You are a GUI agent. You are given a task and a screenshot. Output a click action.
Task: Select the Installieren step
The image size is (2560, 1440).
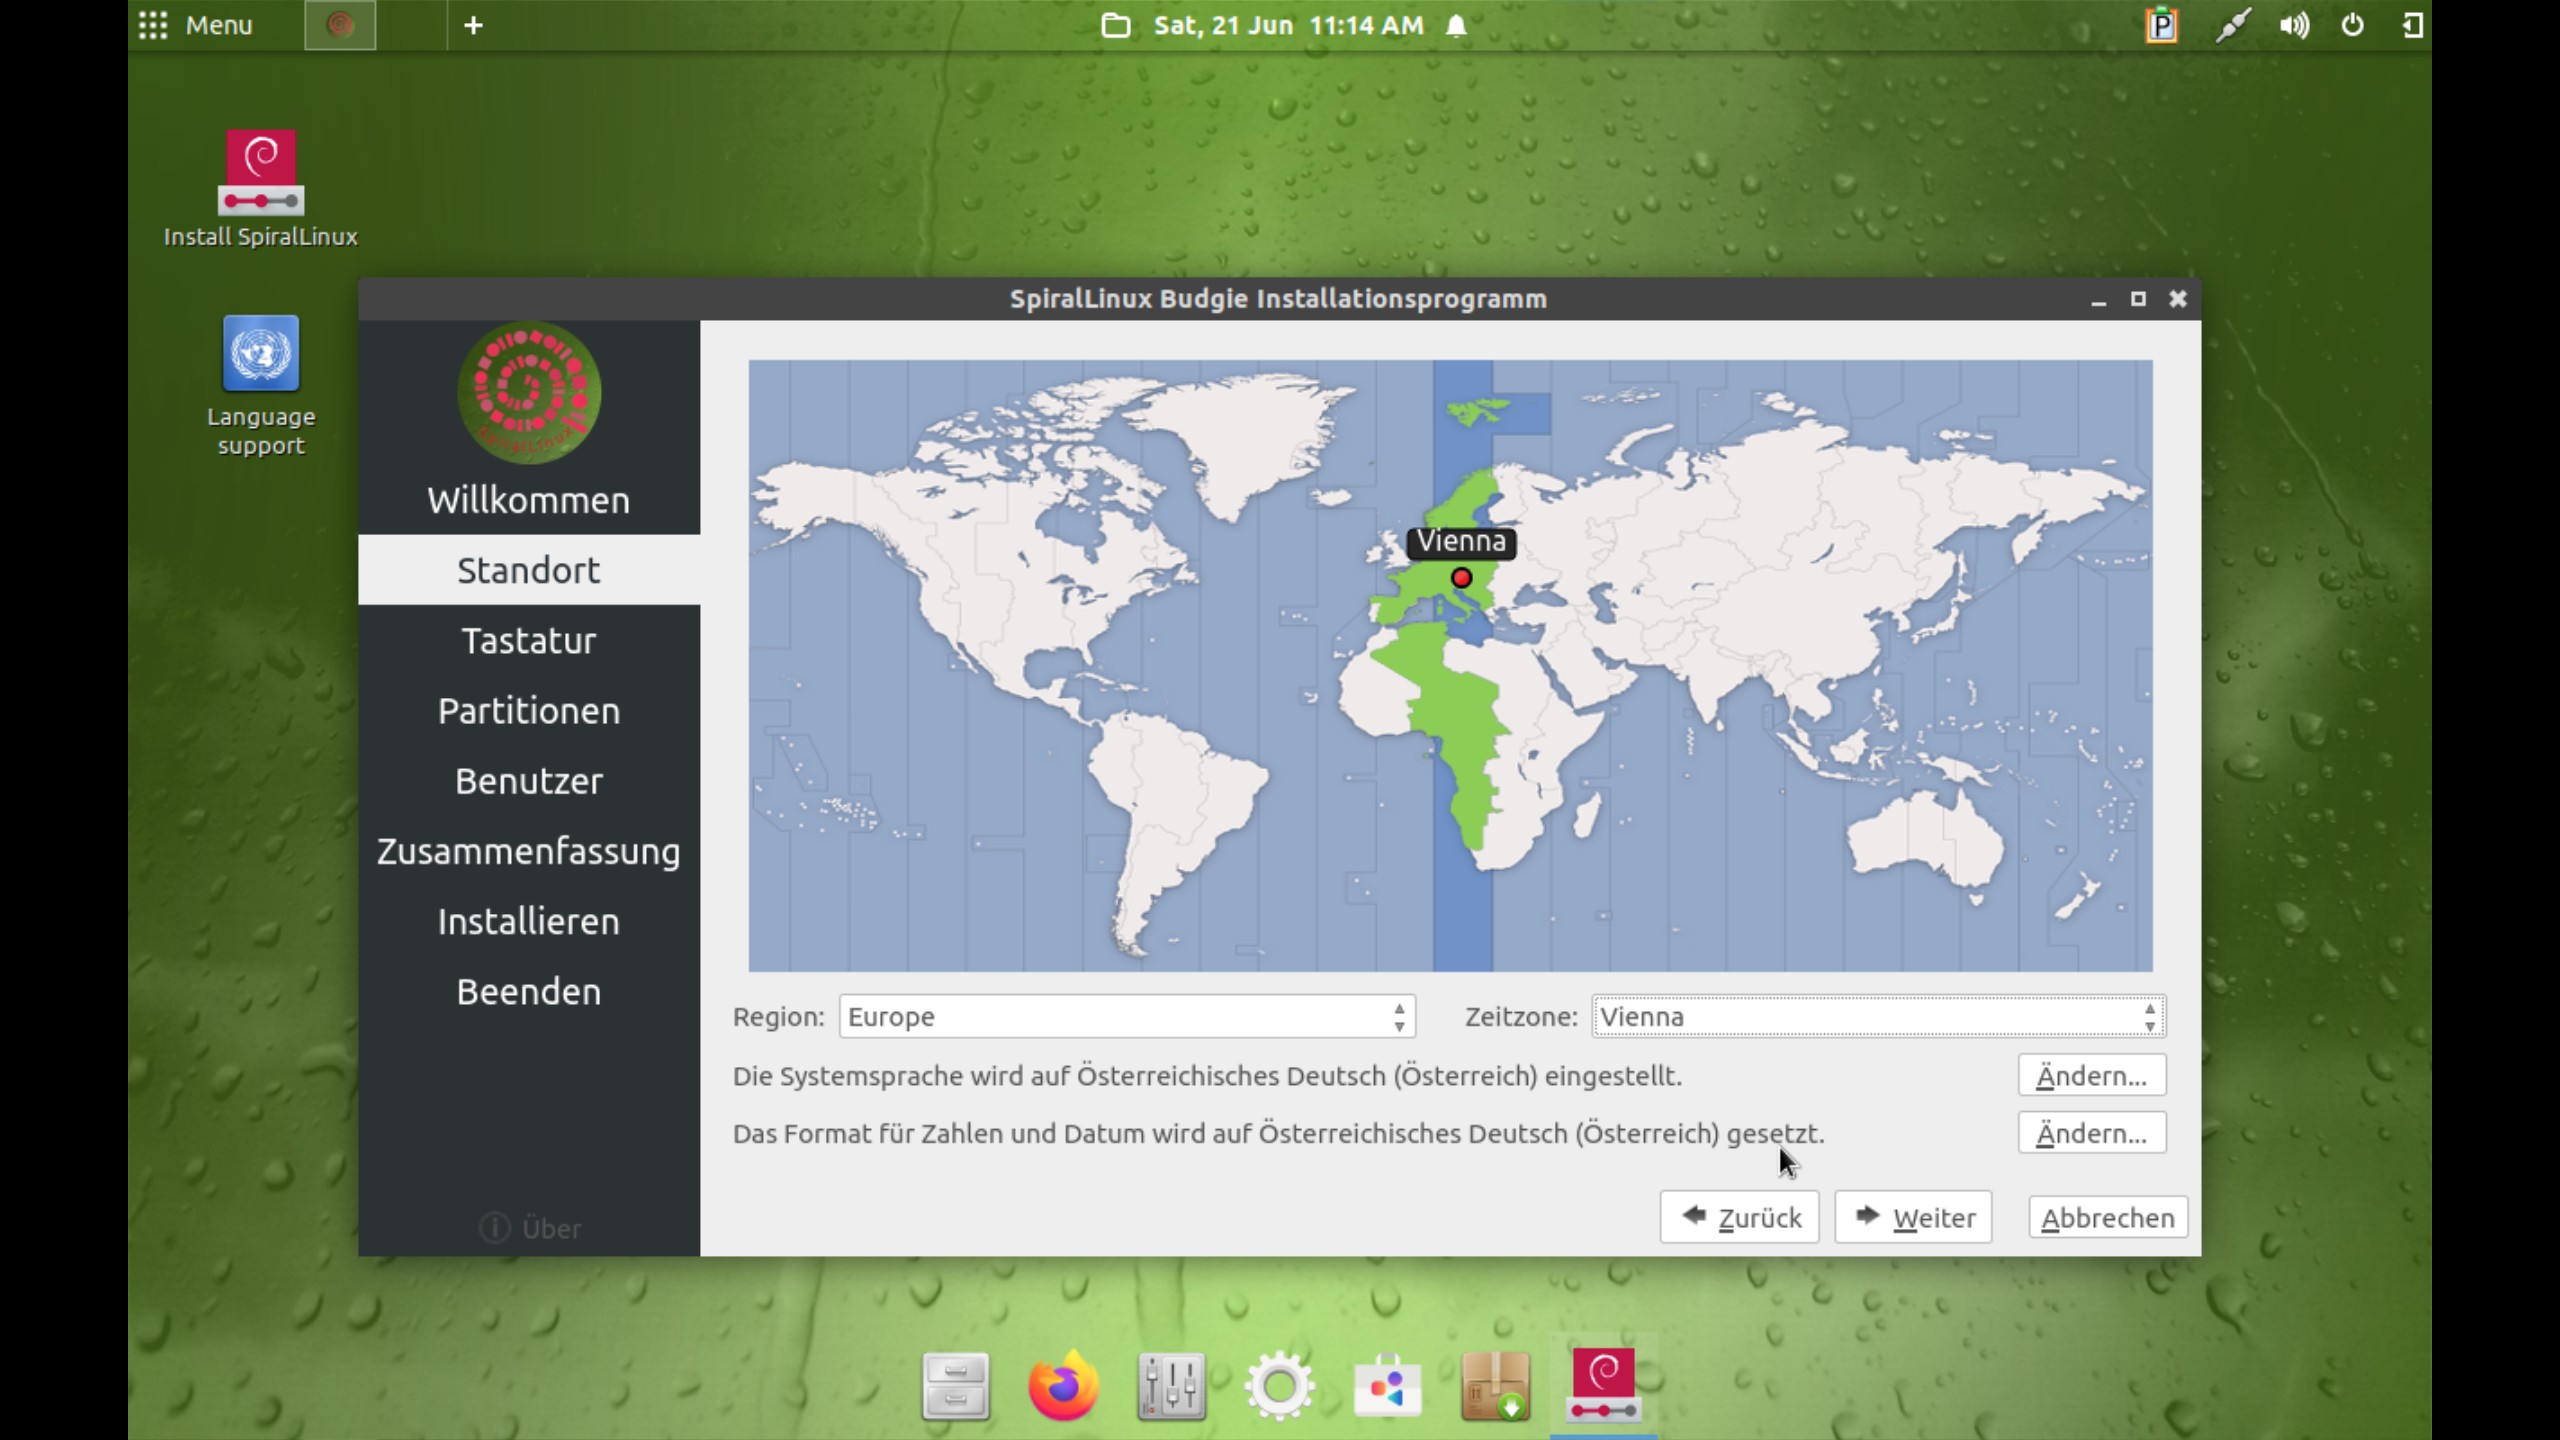coord(529,921)
